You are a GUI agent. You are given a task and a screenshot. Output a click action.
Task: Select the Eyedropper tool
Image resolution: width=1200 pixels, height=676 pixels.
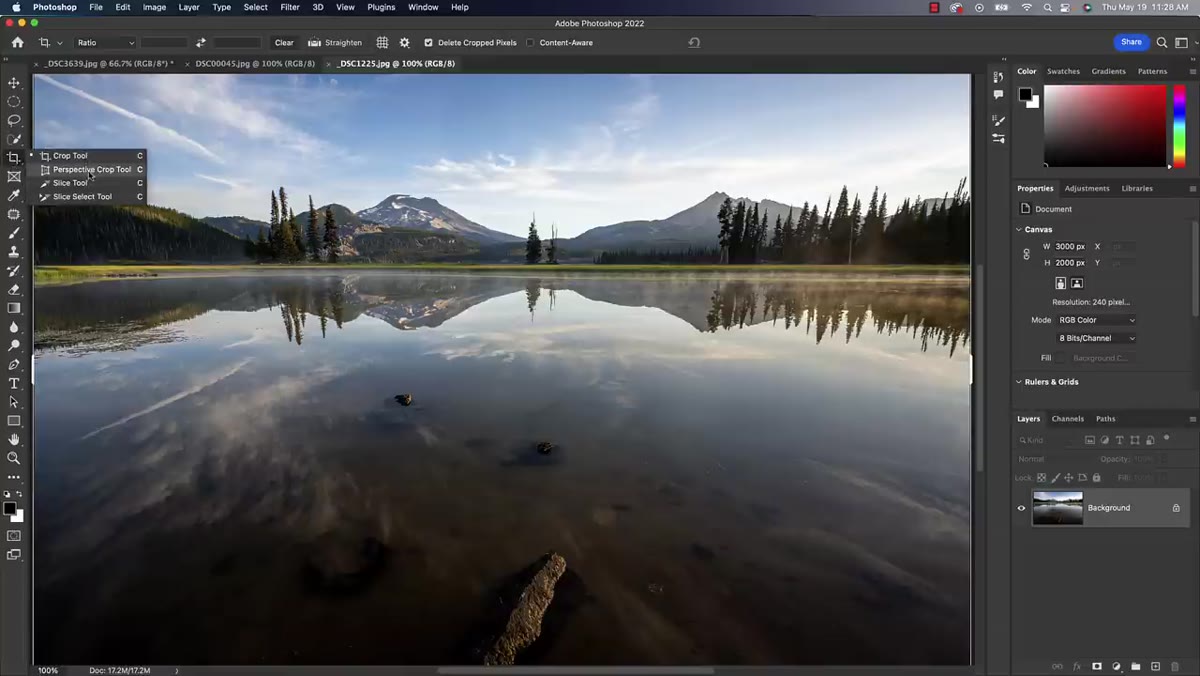coord(14,195)
